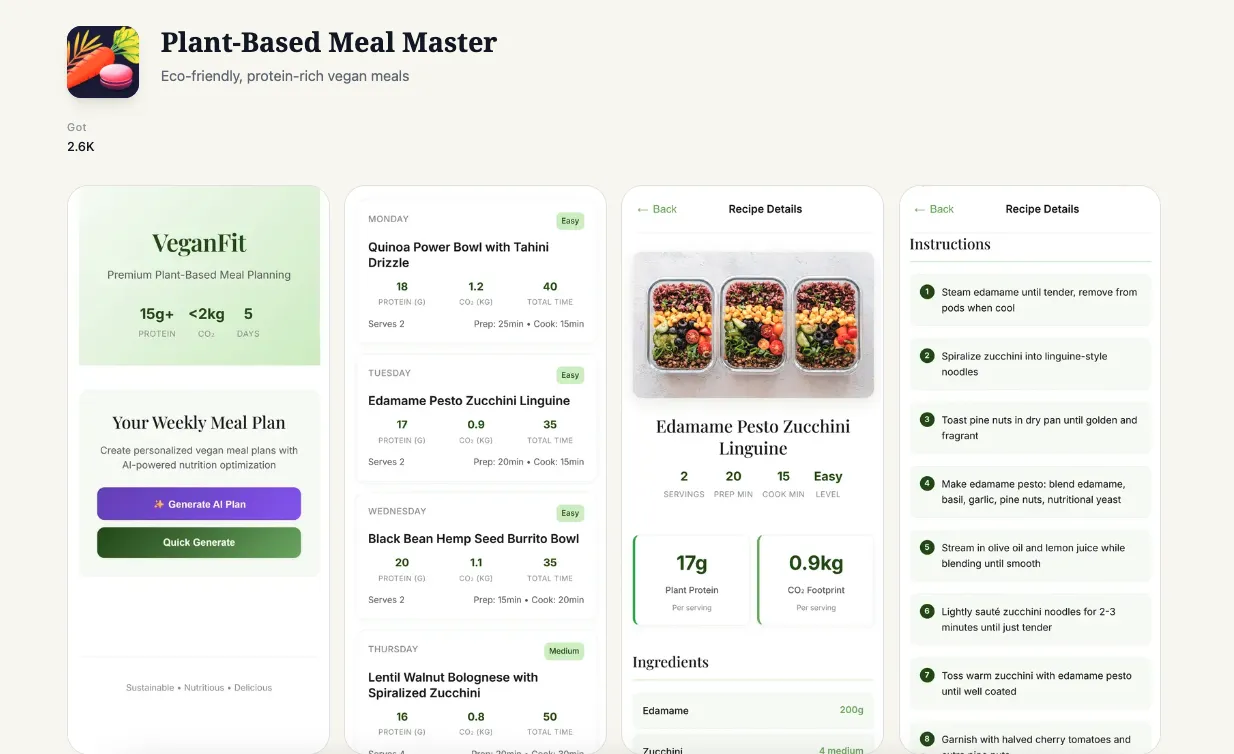The width and height of the screenshot is (1234, 754).
Task: Click the VeganFit title heading
Action: tap(199, 243)
